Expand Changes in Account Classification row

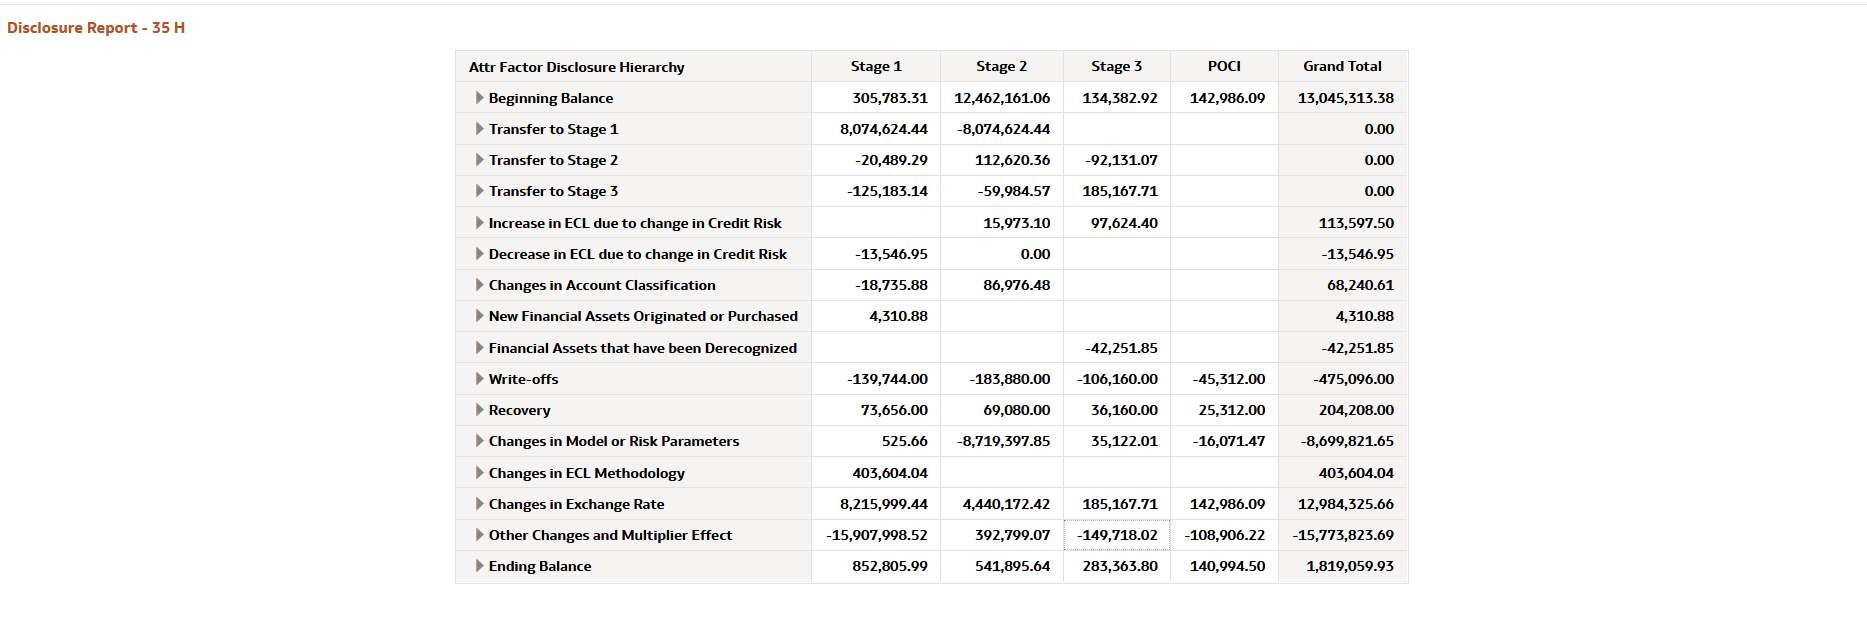pyautogui.click(x=480, y=285)
